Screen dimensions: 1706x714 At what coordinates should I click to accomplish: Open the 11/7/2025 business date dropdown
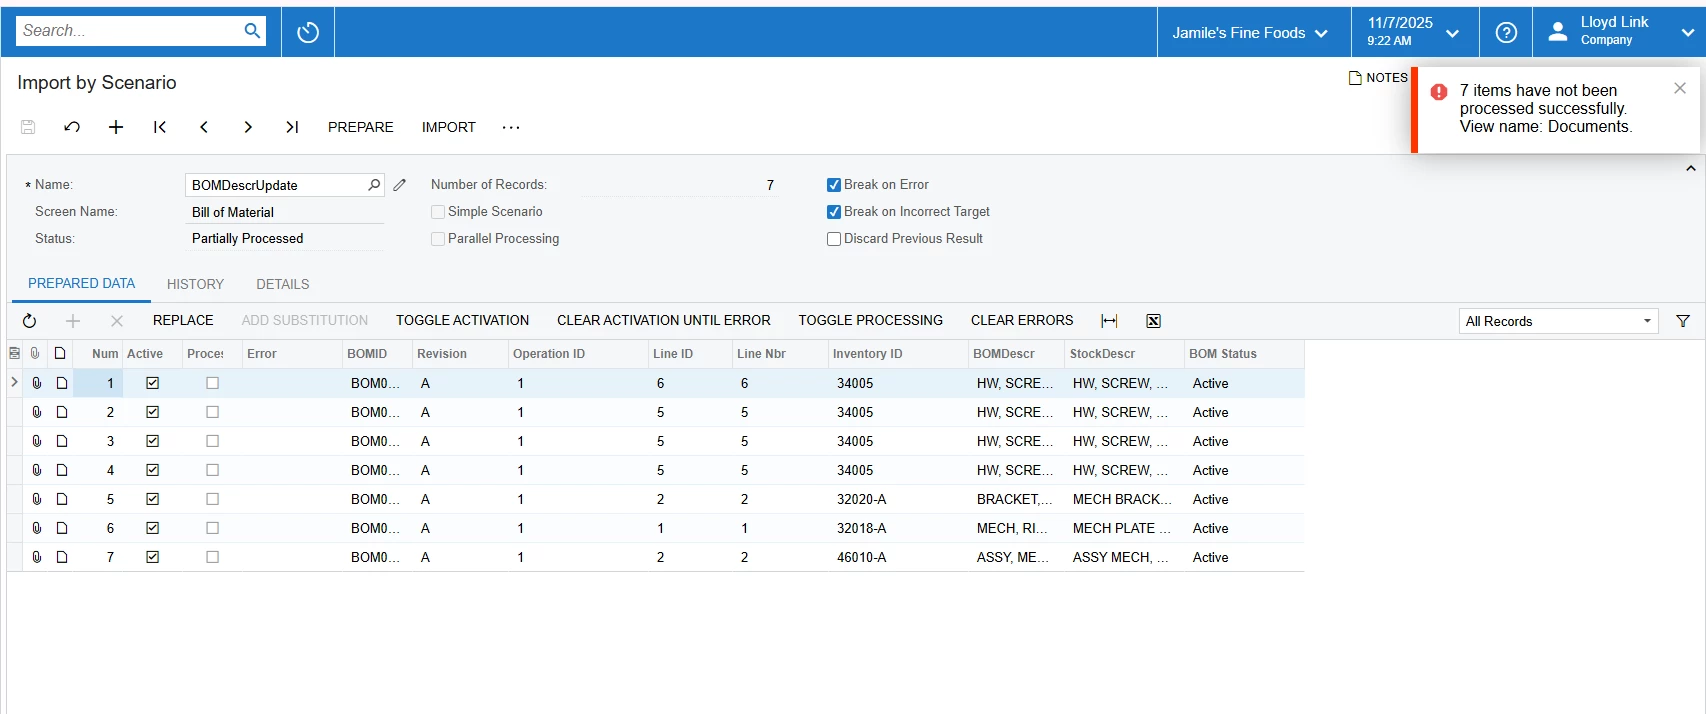[x=1414, y=32]
